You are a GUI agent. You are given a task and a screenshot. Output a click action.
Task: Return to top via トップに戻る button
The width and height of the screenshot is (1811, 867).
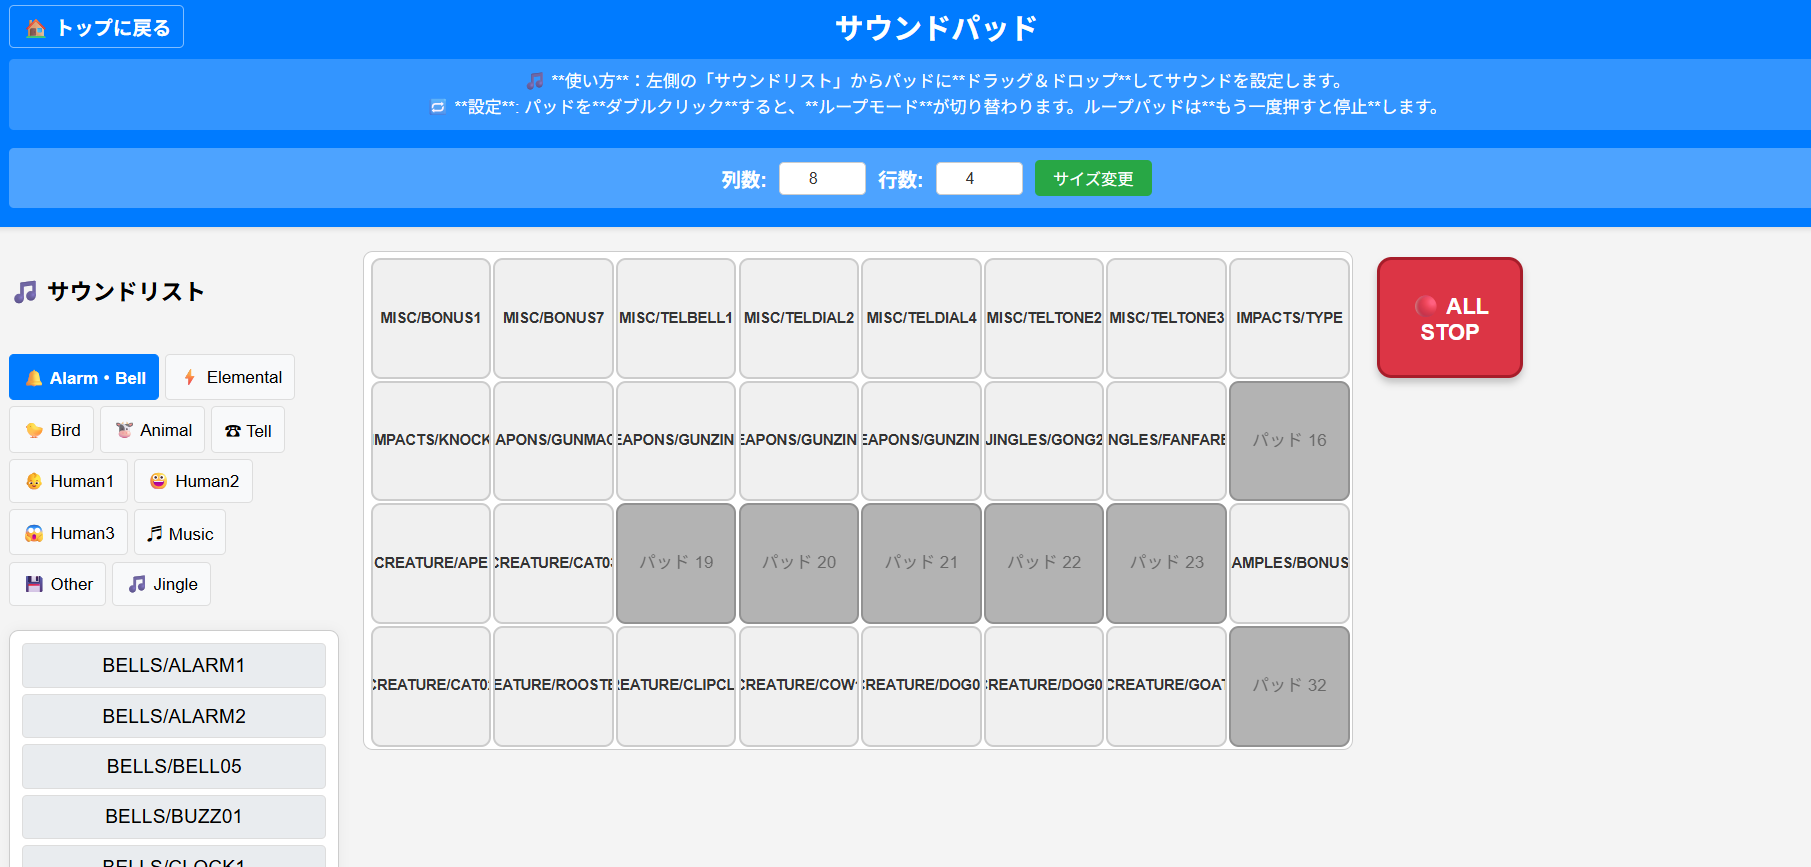point(96,27)
